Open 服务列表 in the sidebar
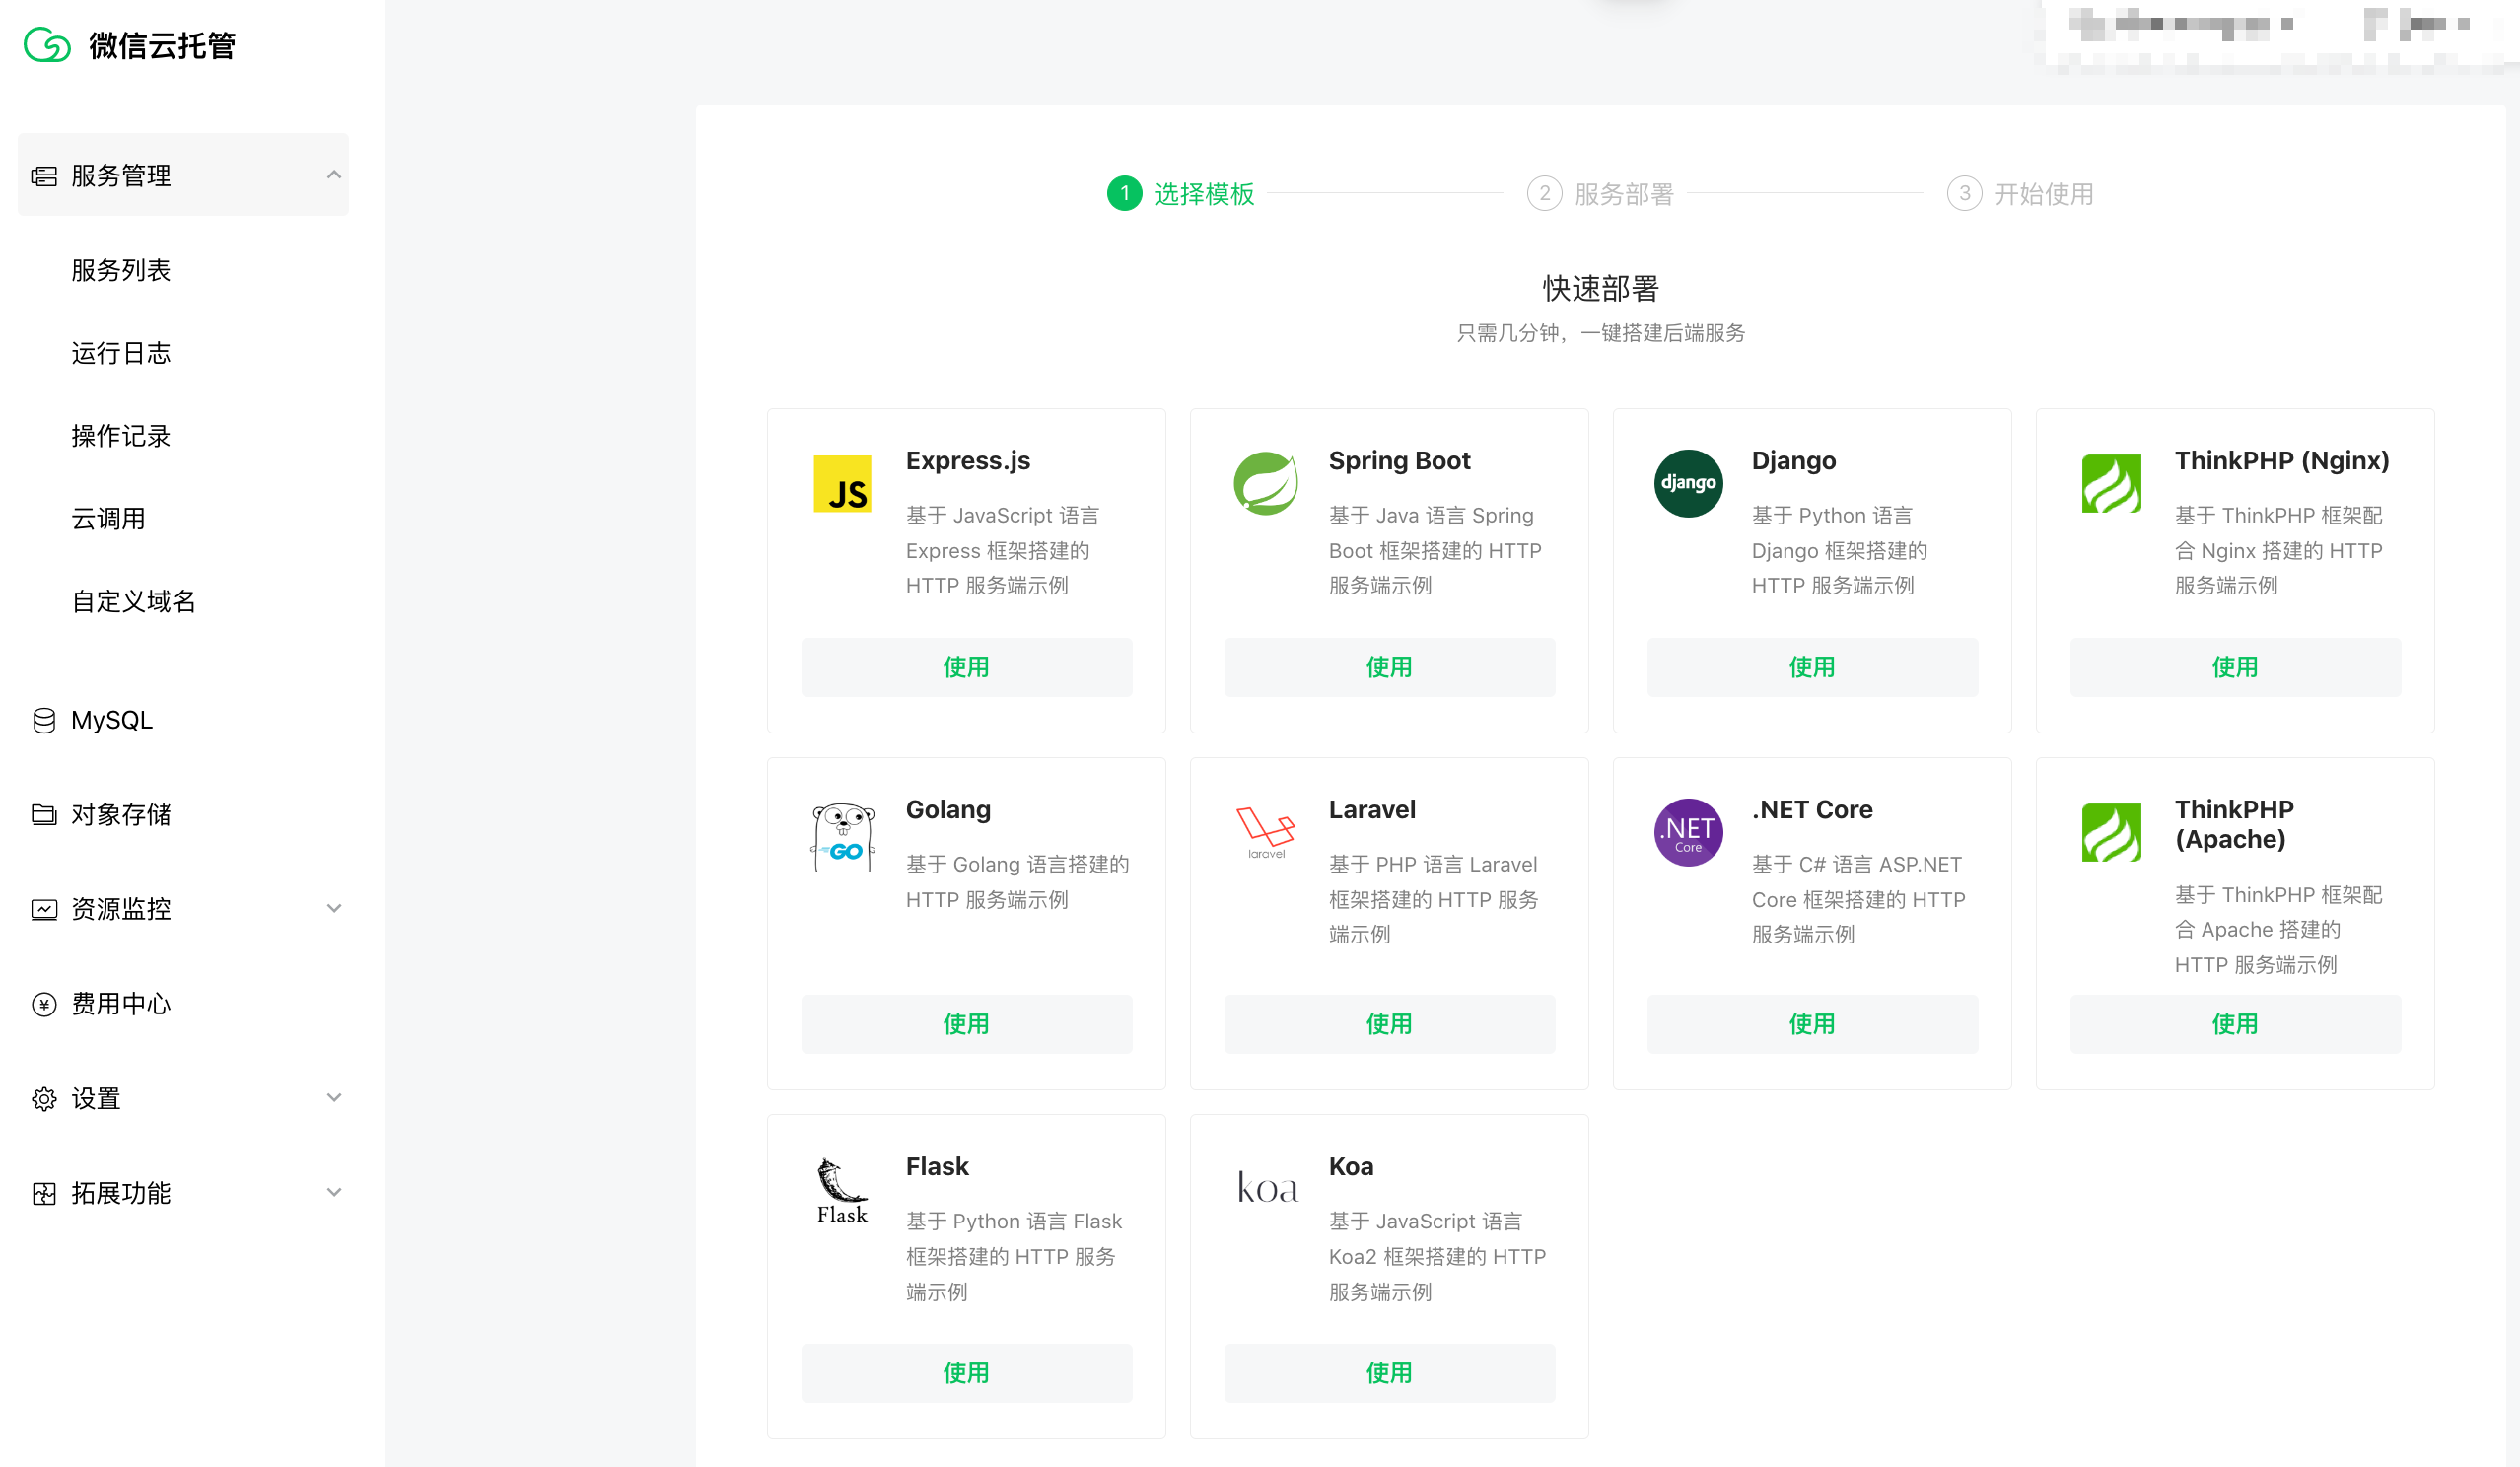This screenshot has width=2520, height=1467. point(121,270)
